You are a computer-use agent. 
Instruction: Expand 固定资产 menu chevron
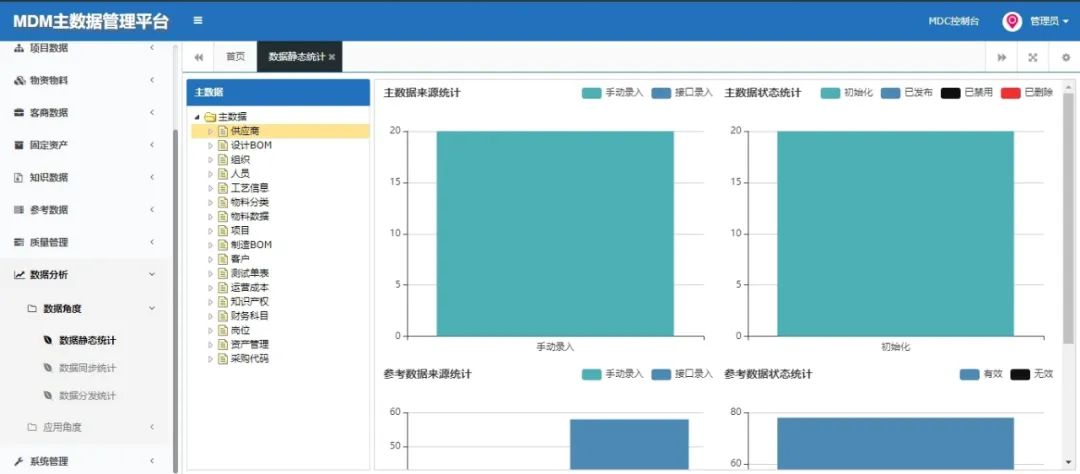click(x=152, y=145)
